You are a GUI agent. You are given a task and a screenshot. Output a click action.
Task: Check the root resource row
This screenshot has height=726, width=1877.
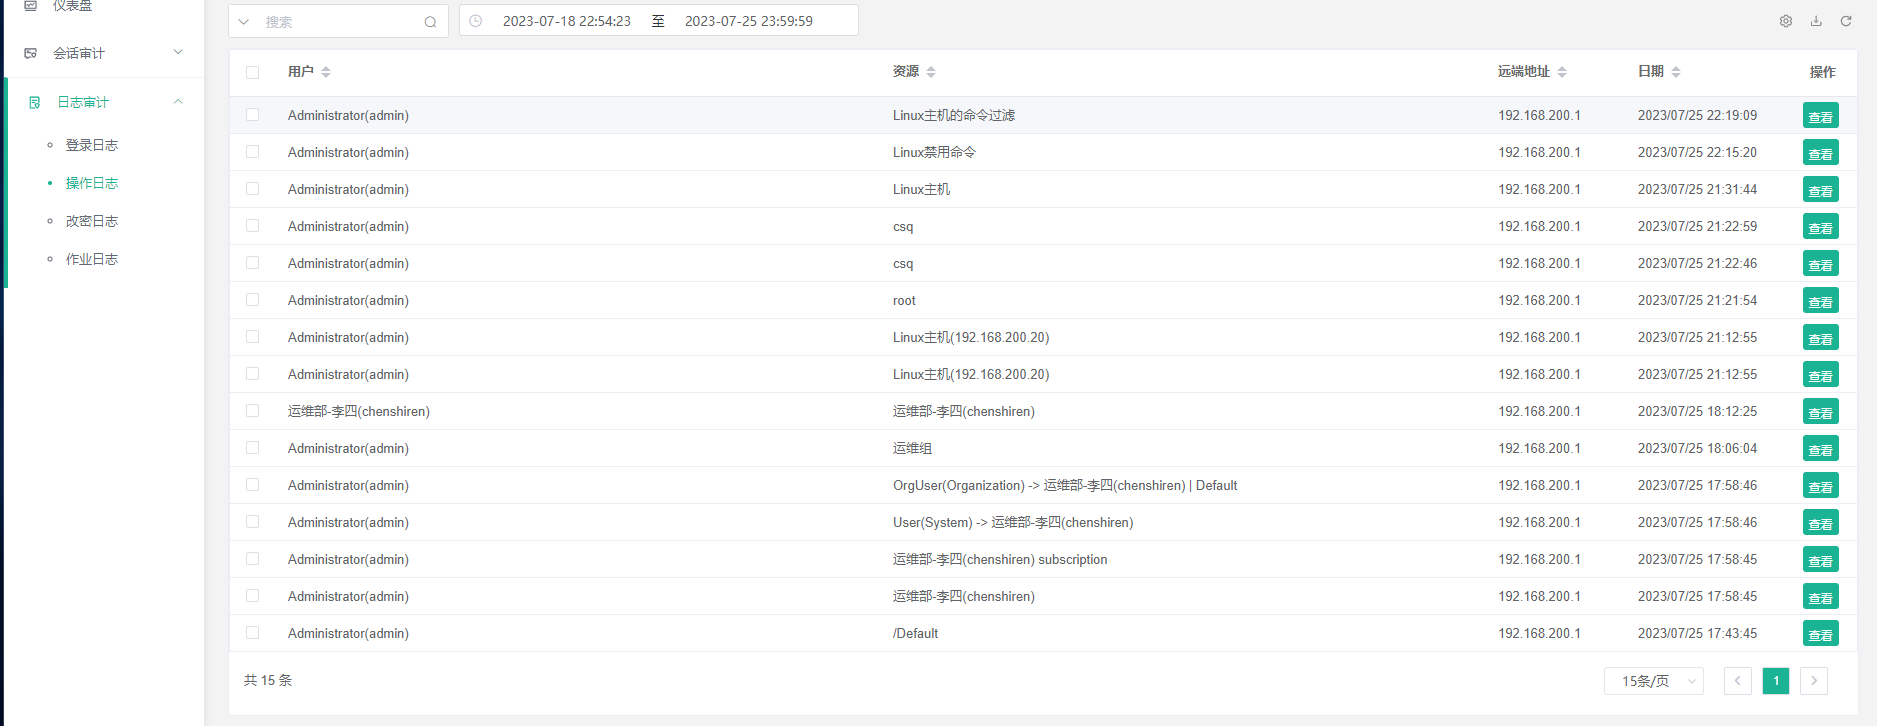[x=252, y=300]
